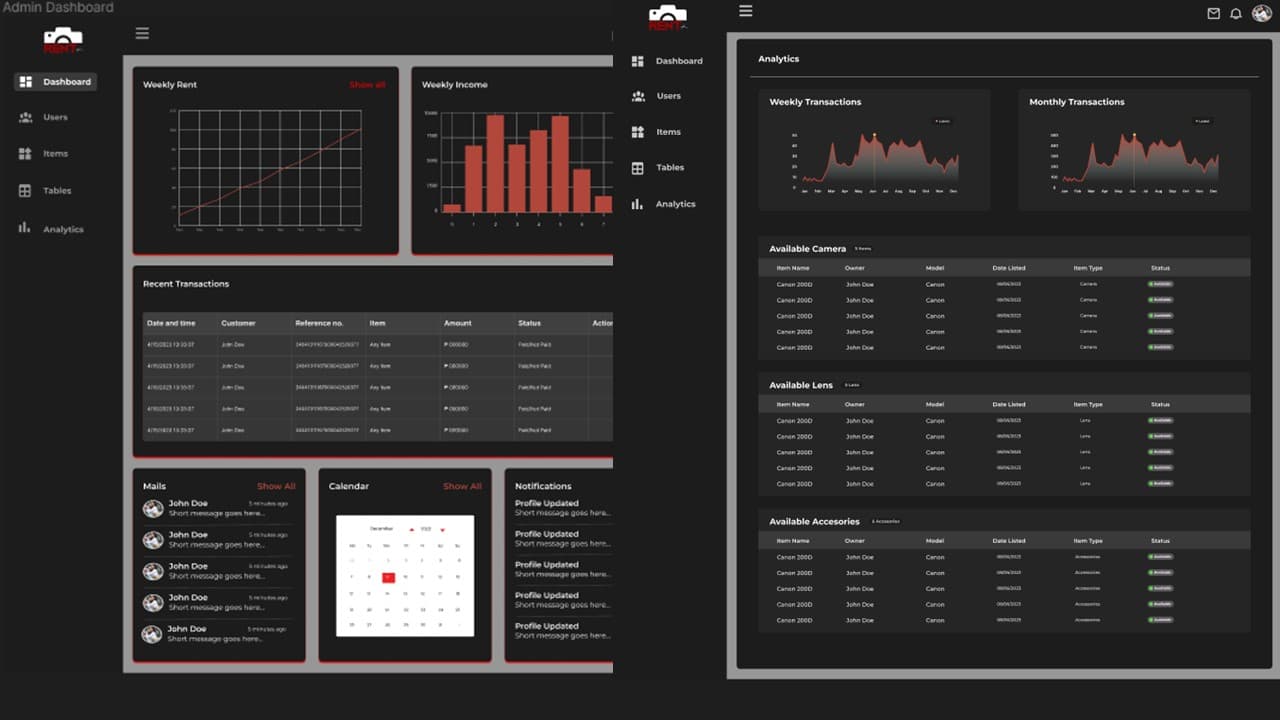Click Show All in the Mails panel

(277, 486)
